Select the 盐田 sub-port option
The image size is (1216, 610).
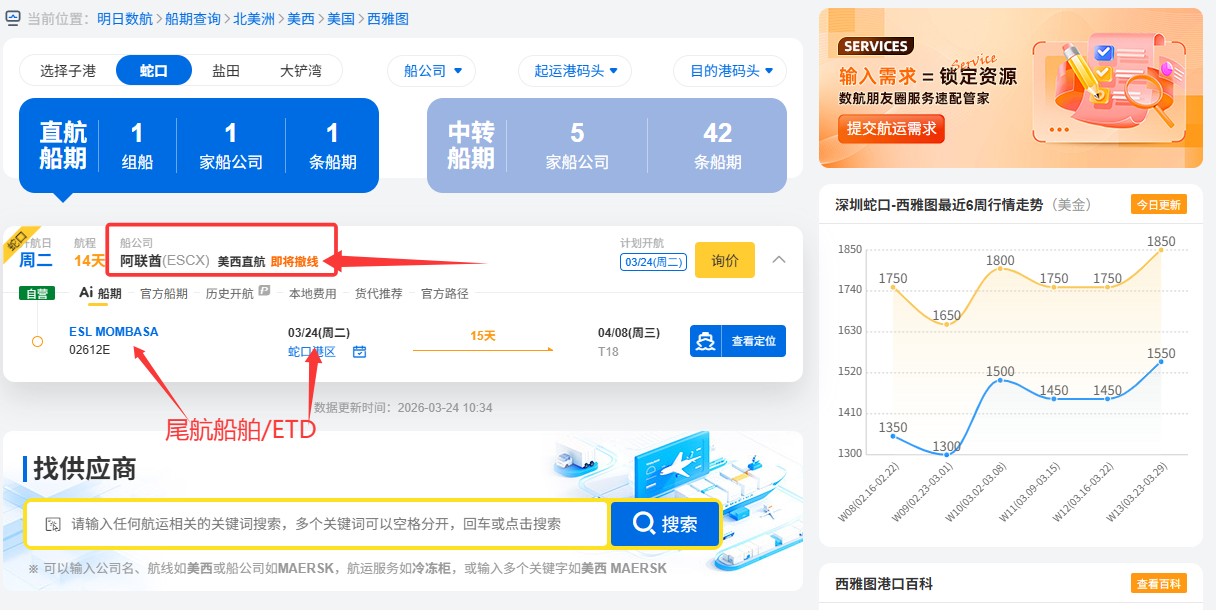pyautogui.click(x=226, y=71)
